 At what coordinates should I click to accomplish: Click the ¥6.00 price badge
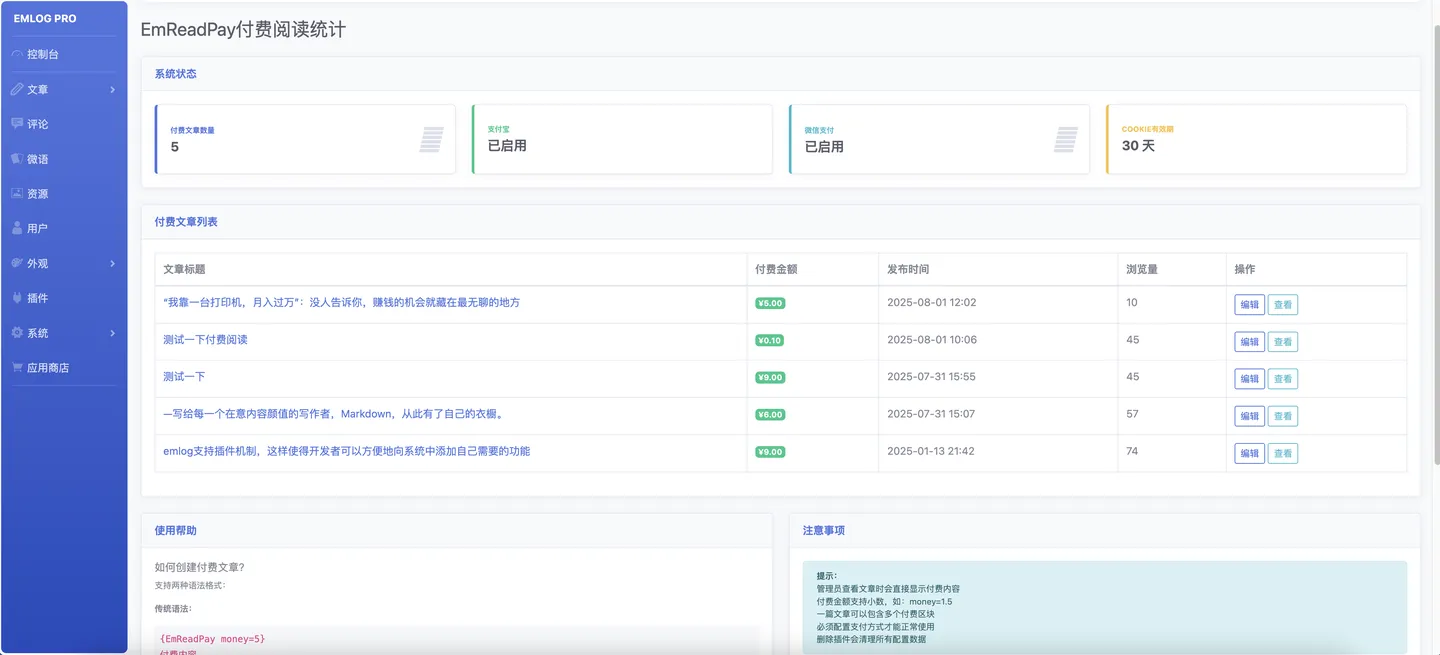click(770, 414)
